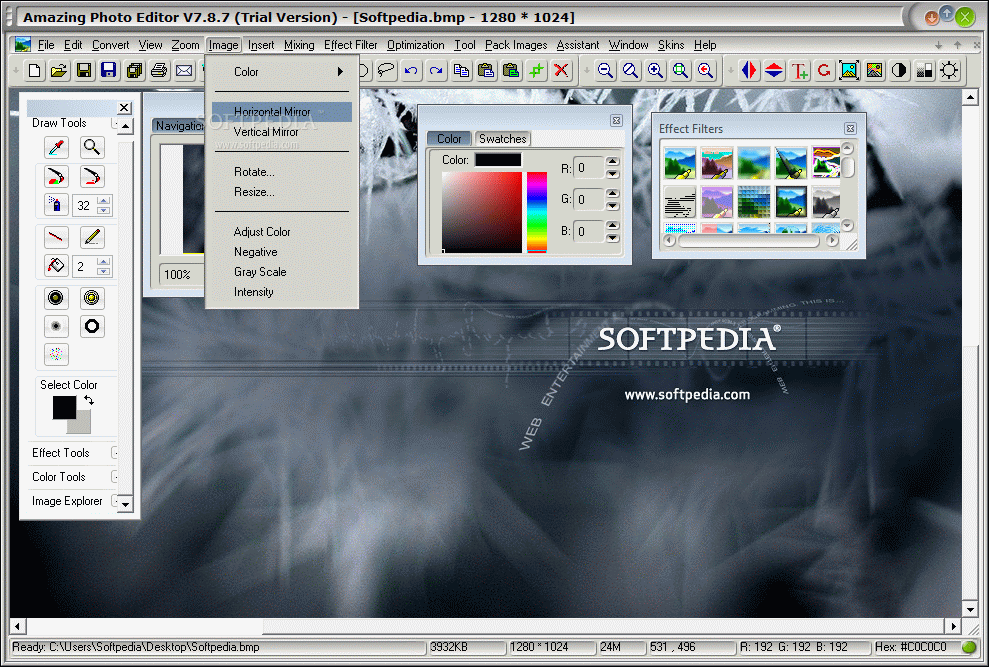The height and width of the screenshot is (667, 989).
Task: Undo the last action
Action: coord(411,70)
